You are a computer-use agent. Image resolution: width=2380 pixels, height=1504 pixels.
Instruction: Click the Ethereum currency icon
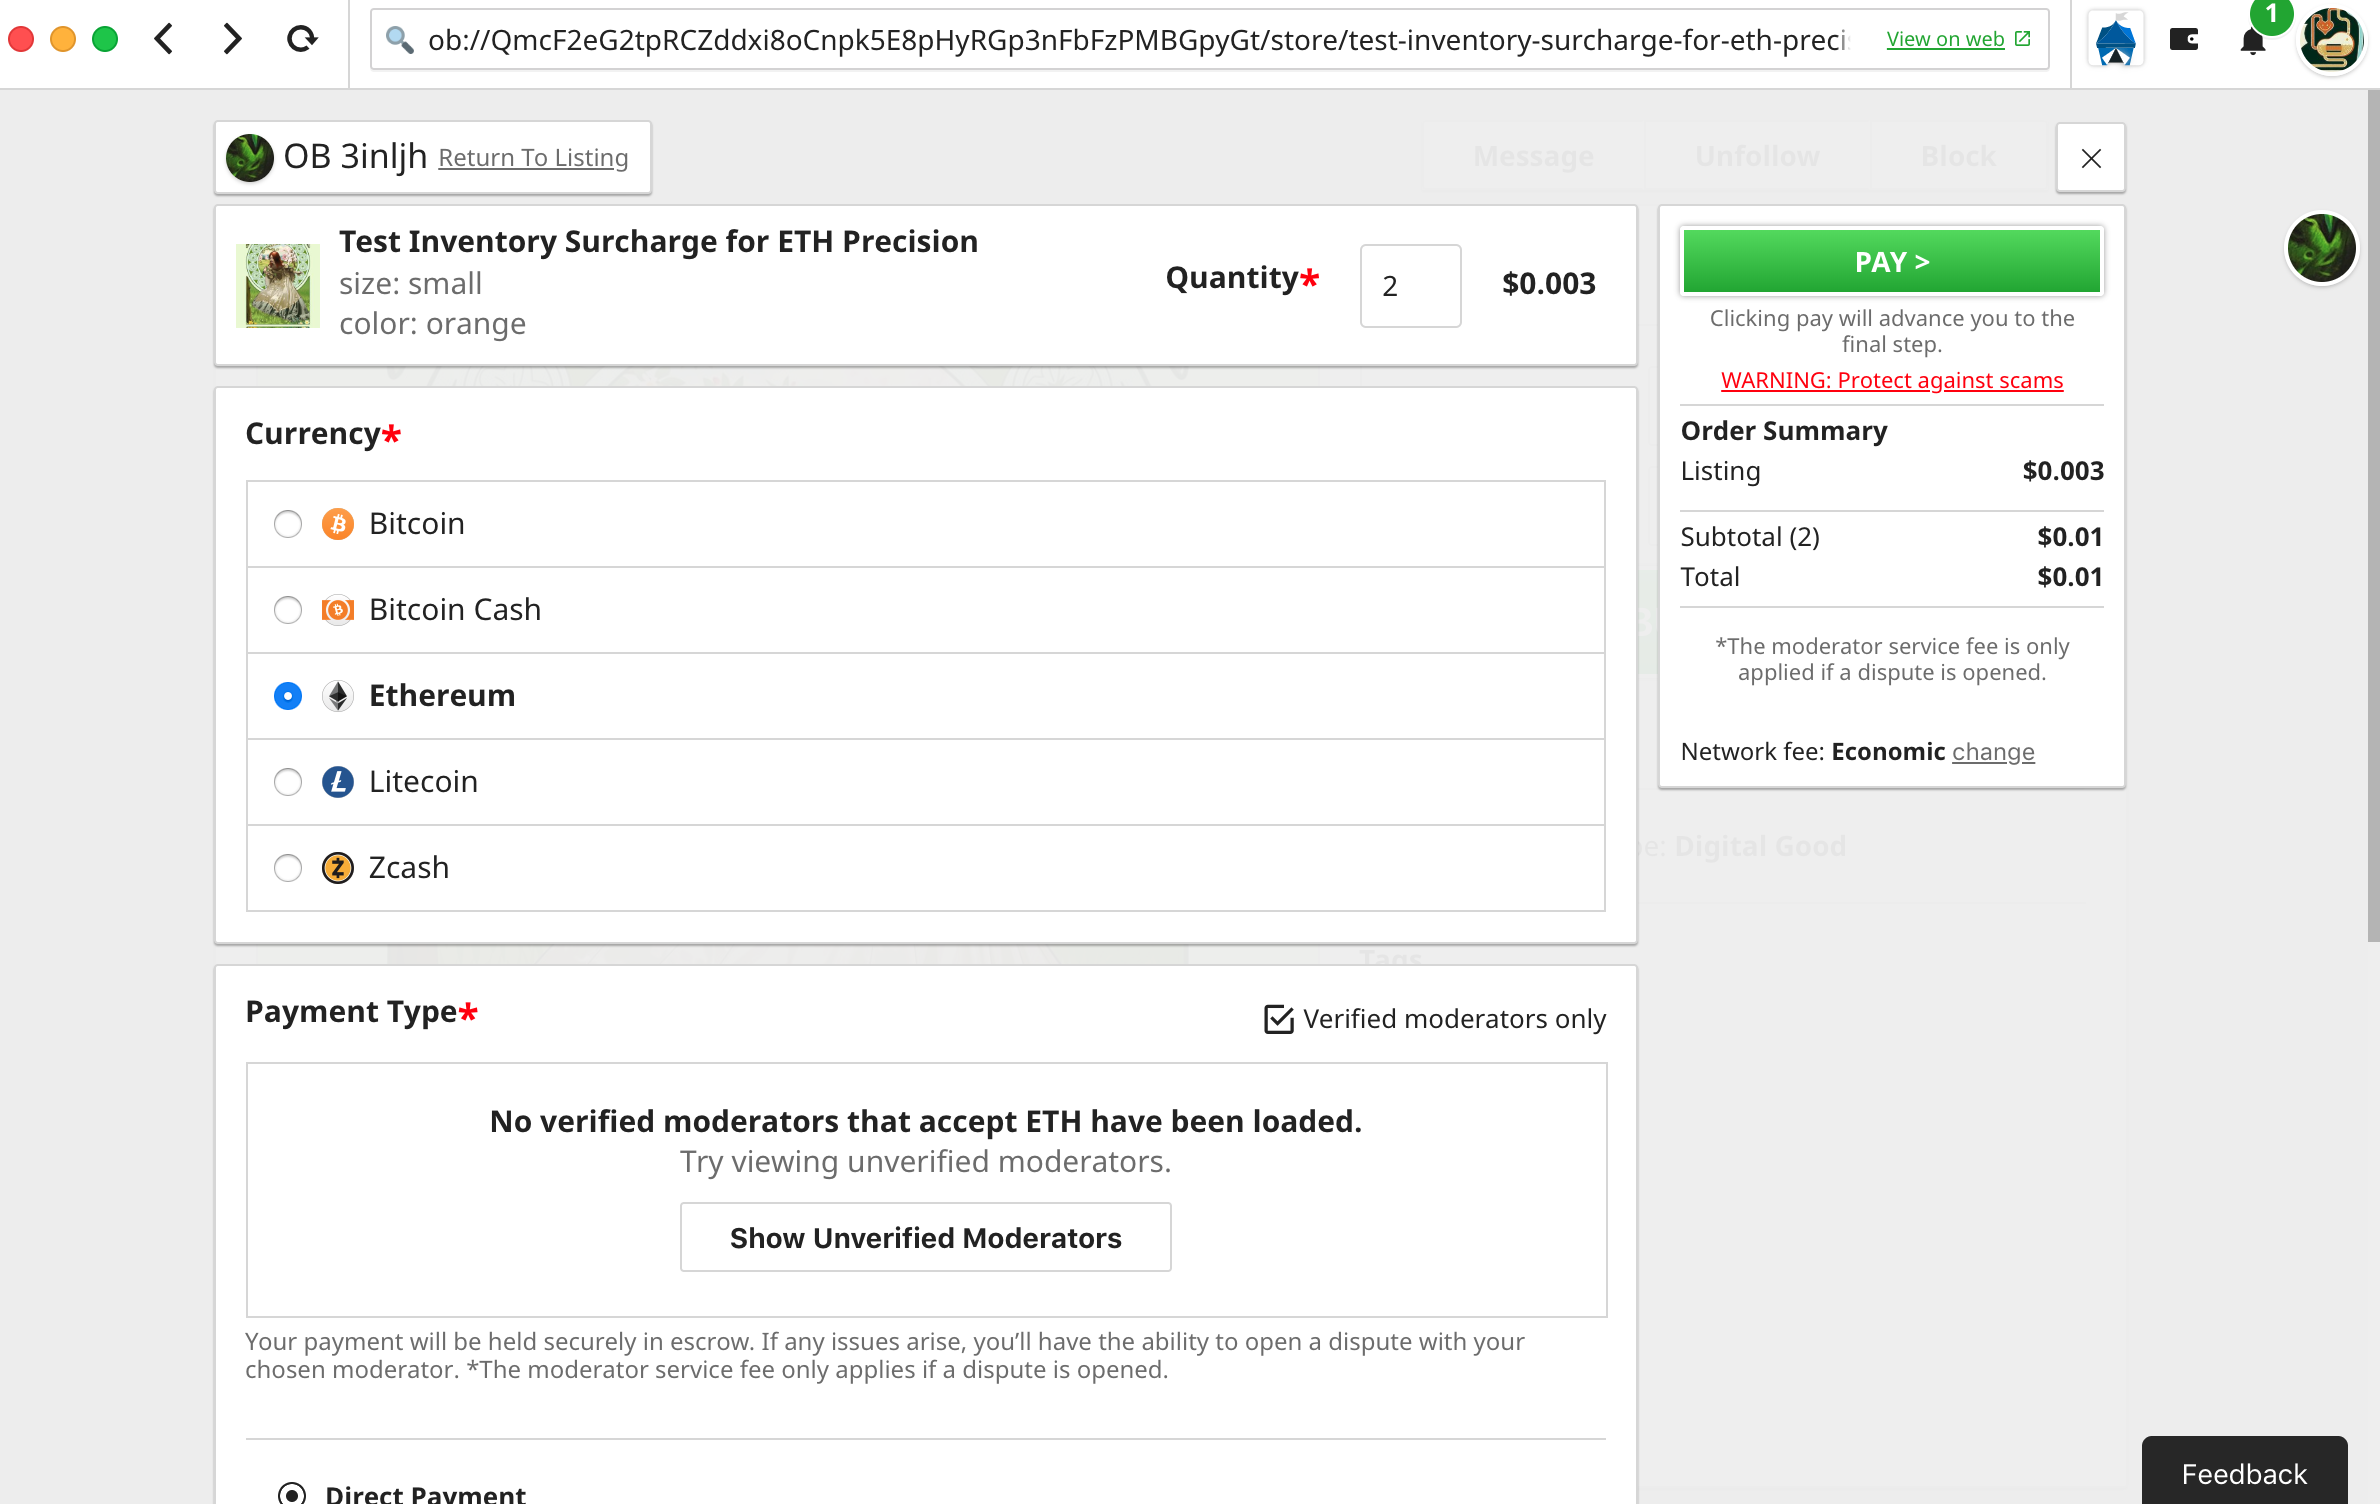(338, 695)
